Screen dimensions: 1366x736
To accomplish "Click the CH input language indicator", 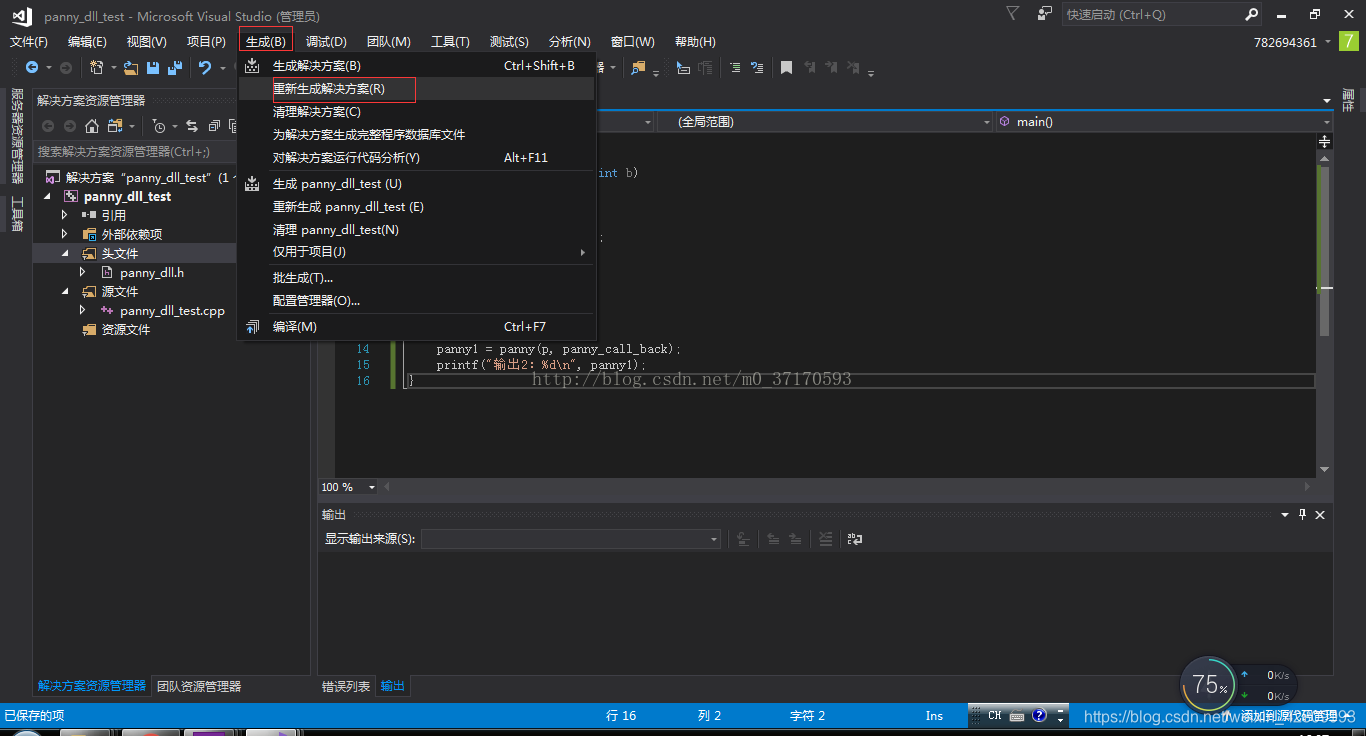I will click(995, 715).
